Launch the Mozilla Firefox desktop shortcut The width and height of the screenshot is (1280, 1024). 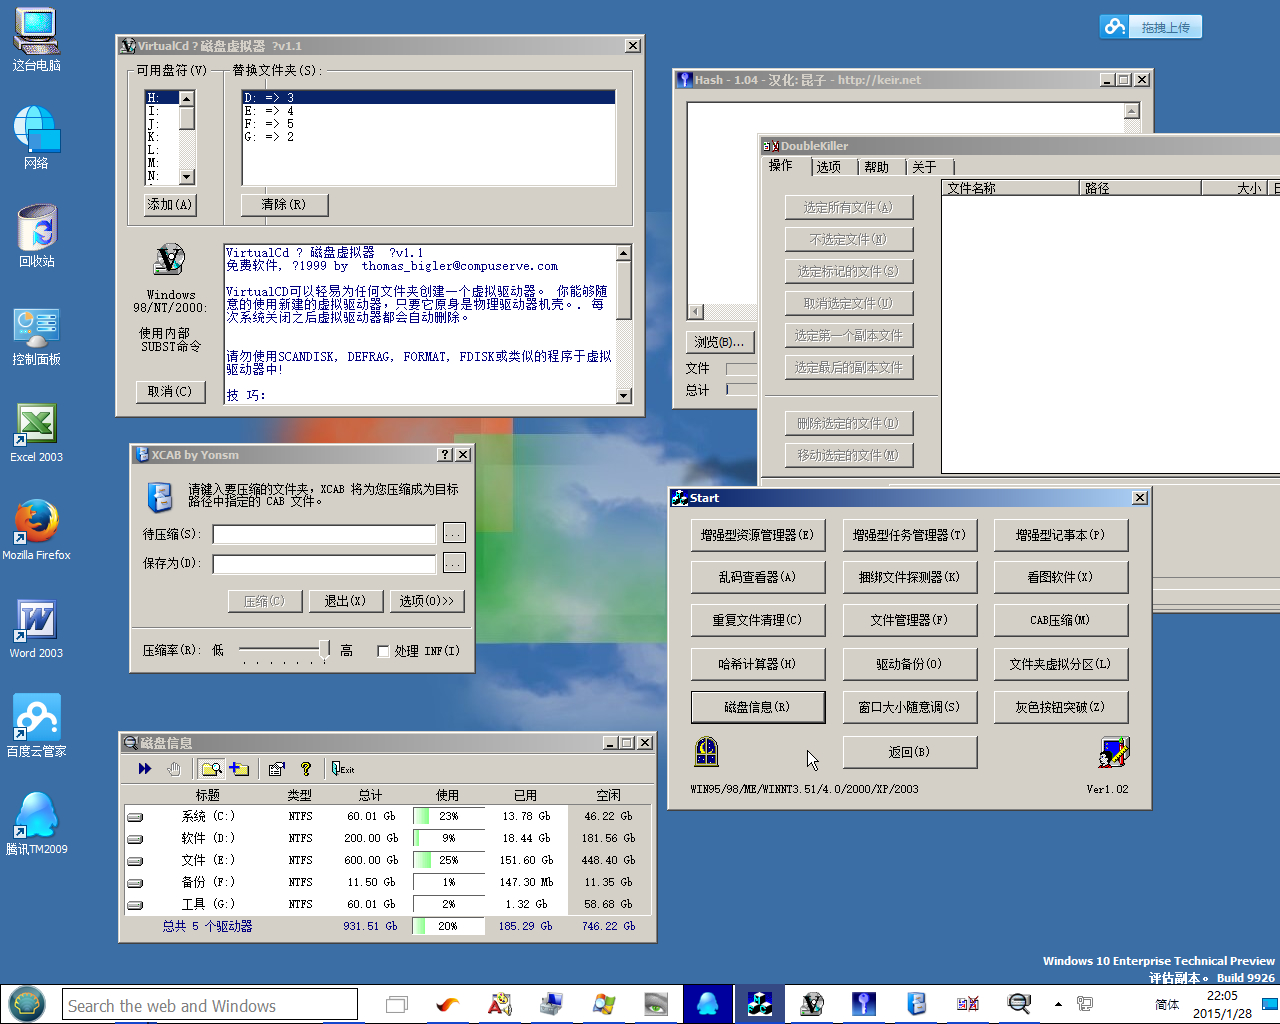(x=37, y=530)
